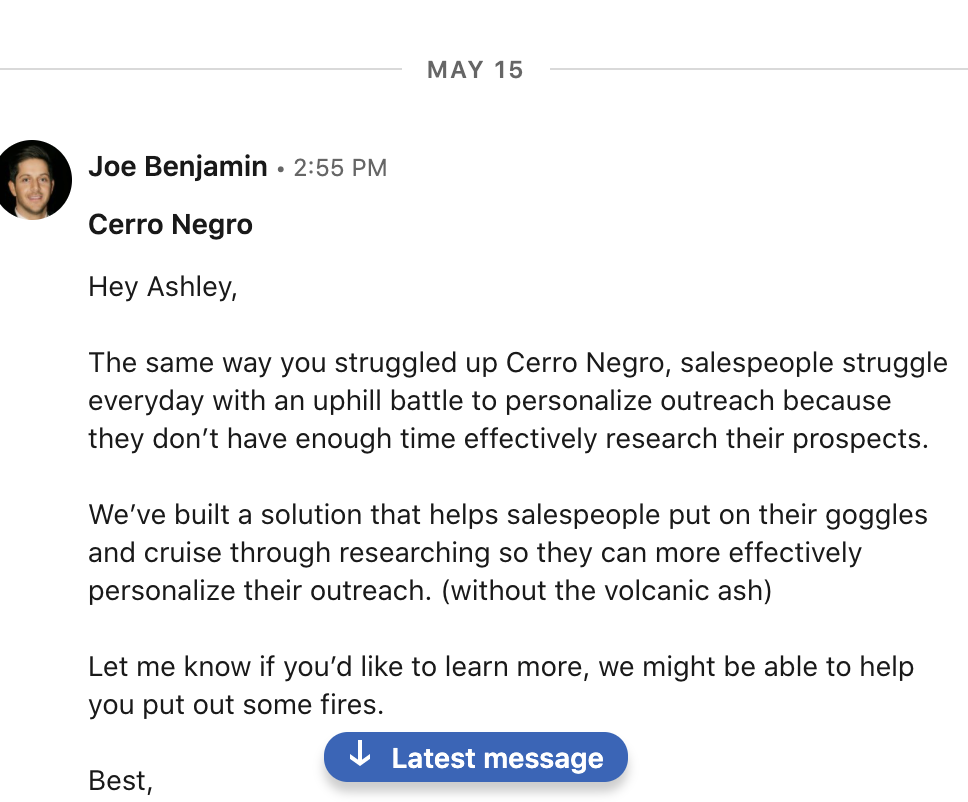Click the word 'prospects' in the message
The height and width of the screenshot is (802, 968).
868,438
